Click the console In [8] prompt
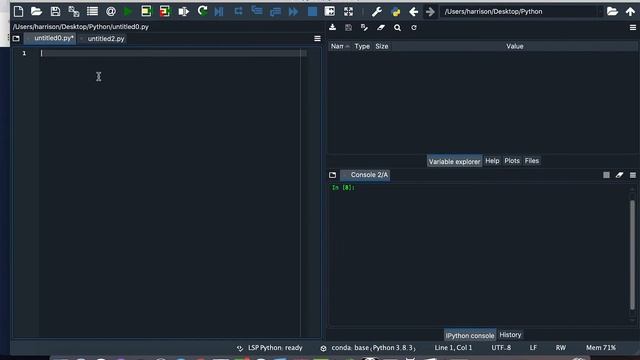The height and width of the screenshot is (360, 640). coord(343,187)
